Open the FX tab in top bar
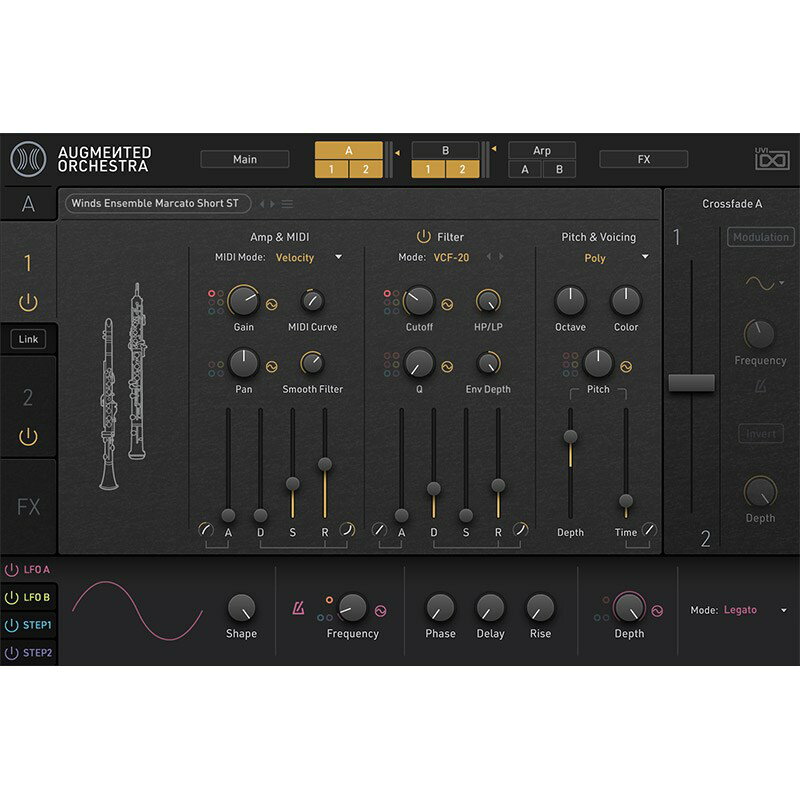This screenshot has width=800, height=800. [x=643, y=159]
